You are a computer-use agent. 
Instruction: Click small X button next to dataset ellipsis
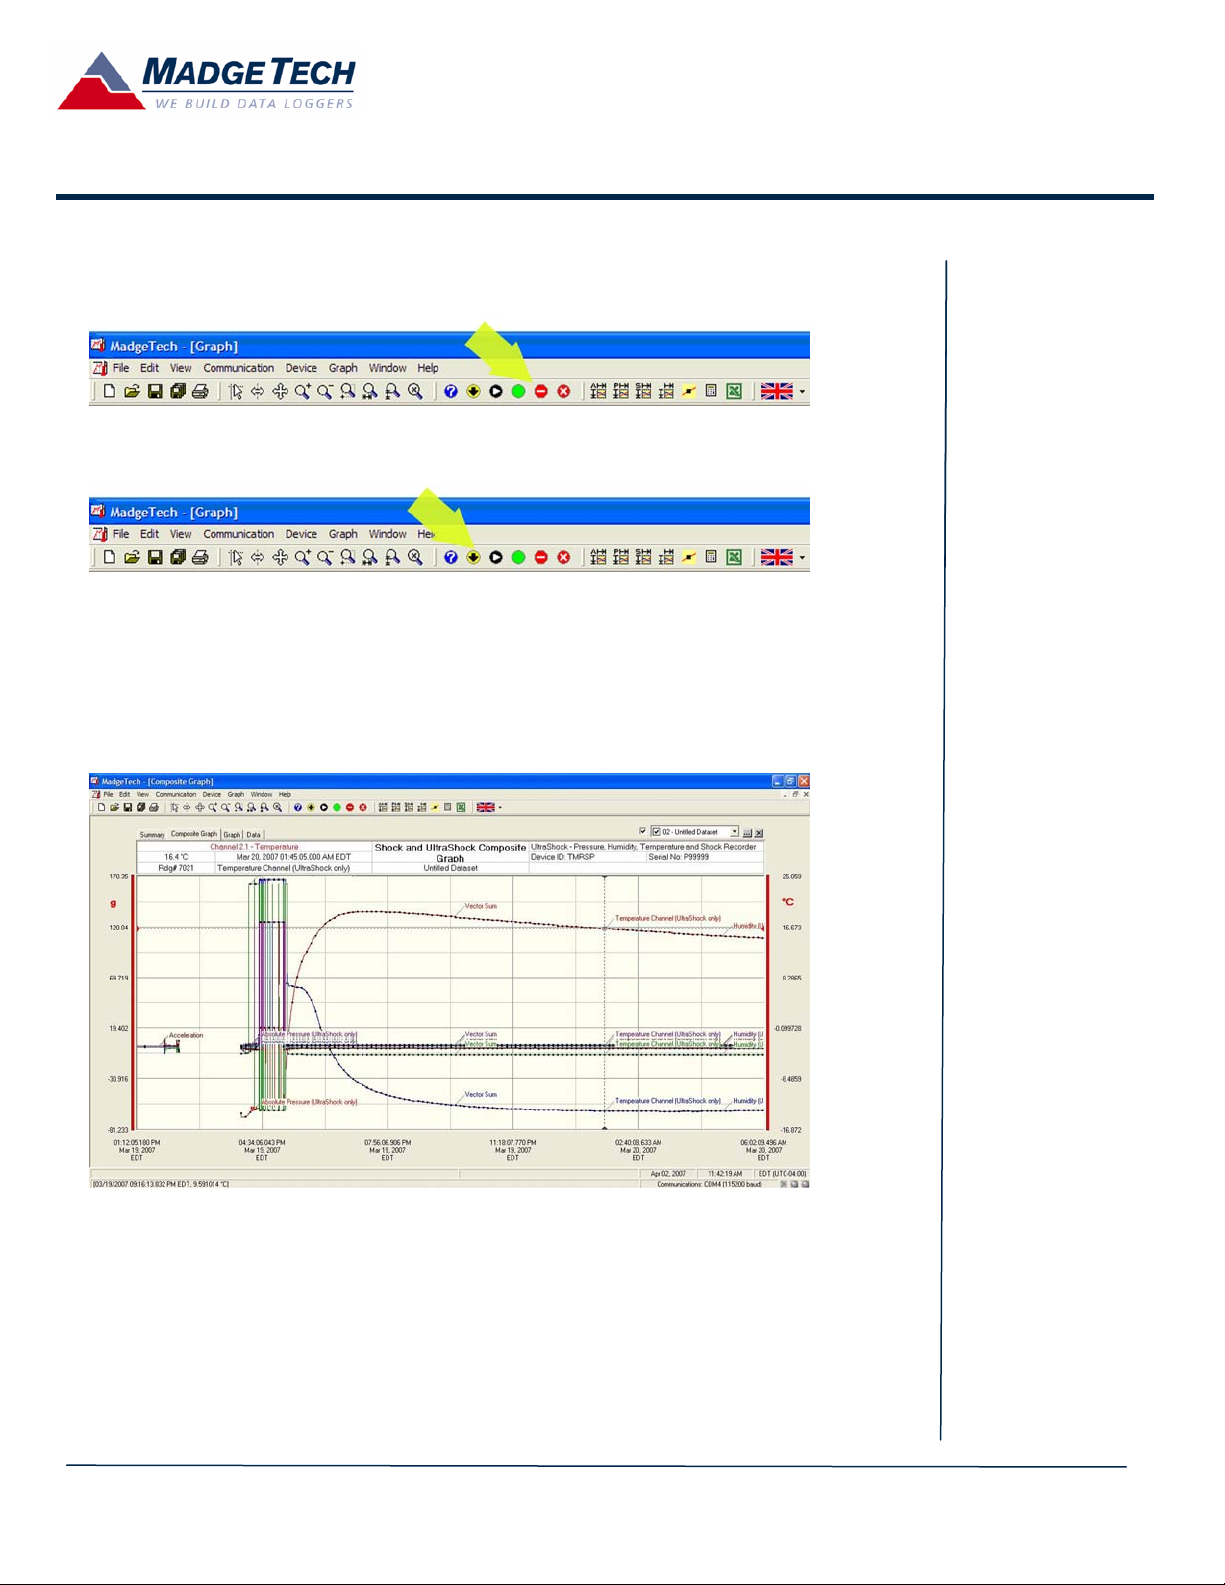[x=759, y=832]
